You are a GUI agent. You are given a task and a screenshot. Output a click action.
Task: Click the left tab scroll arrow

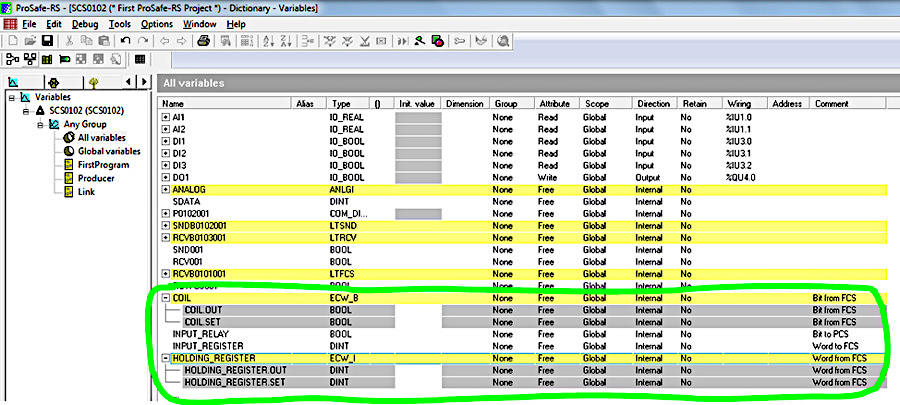130,82
